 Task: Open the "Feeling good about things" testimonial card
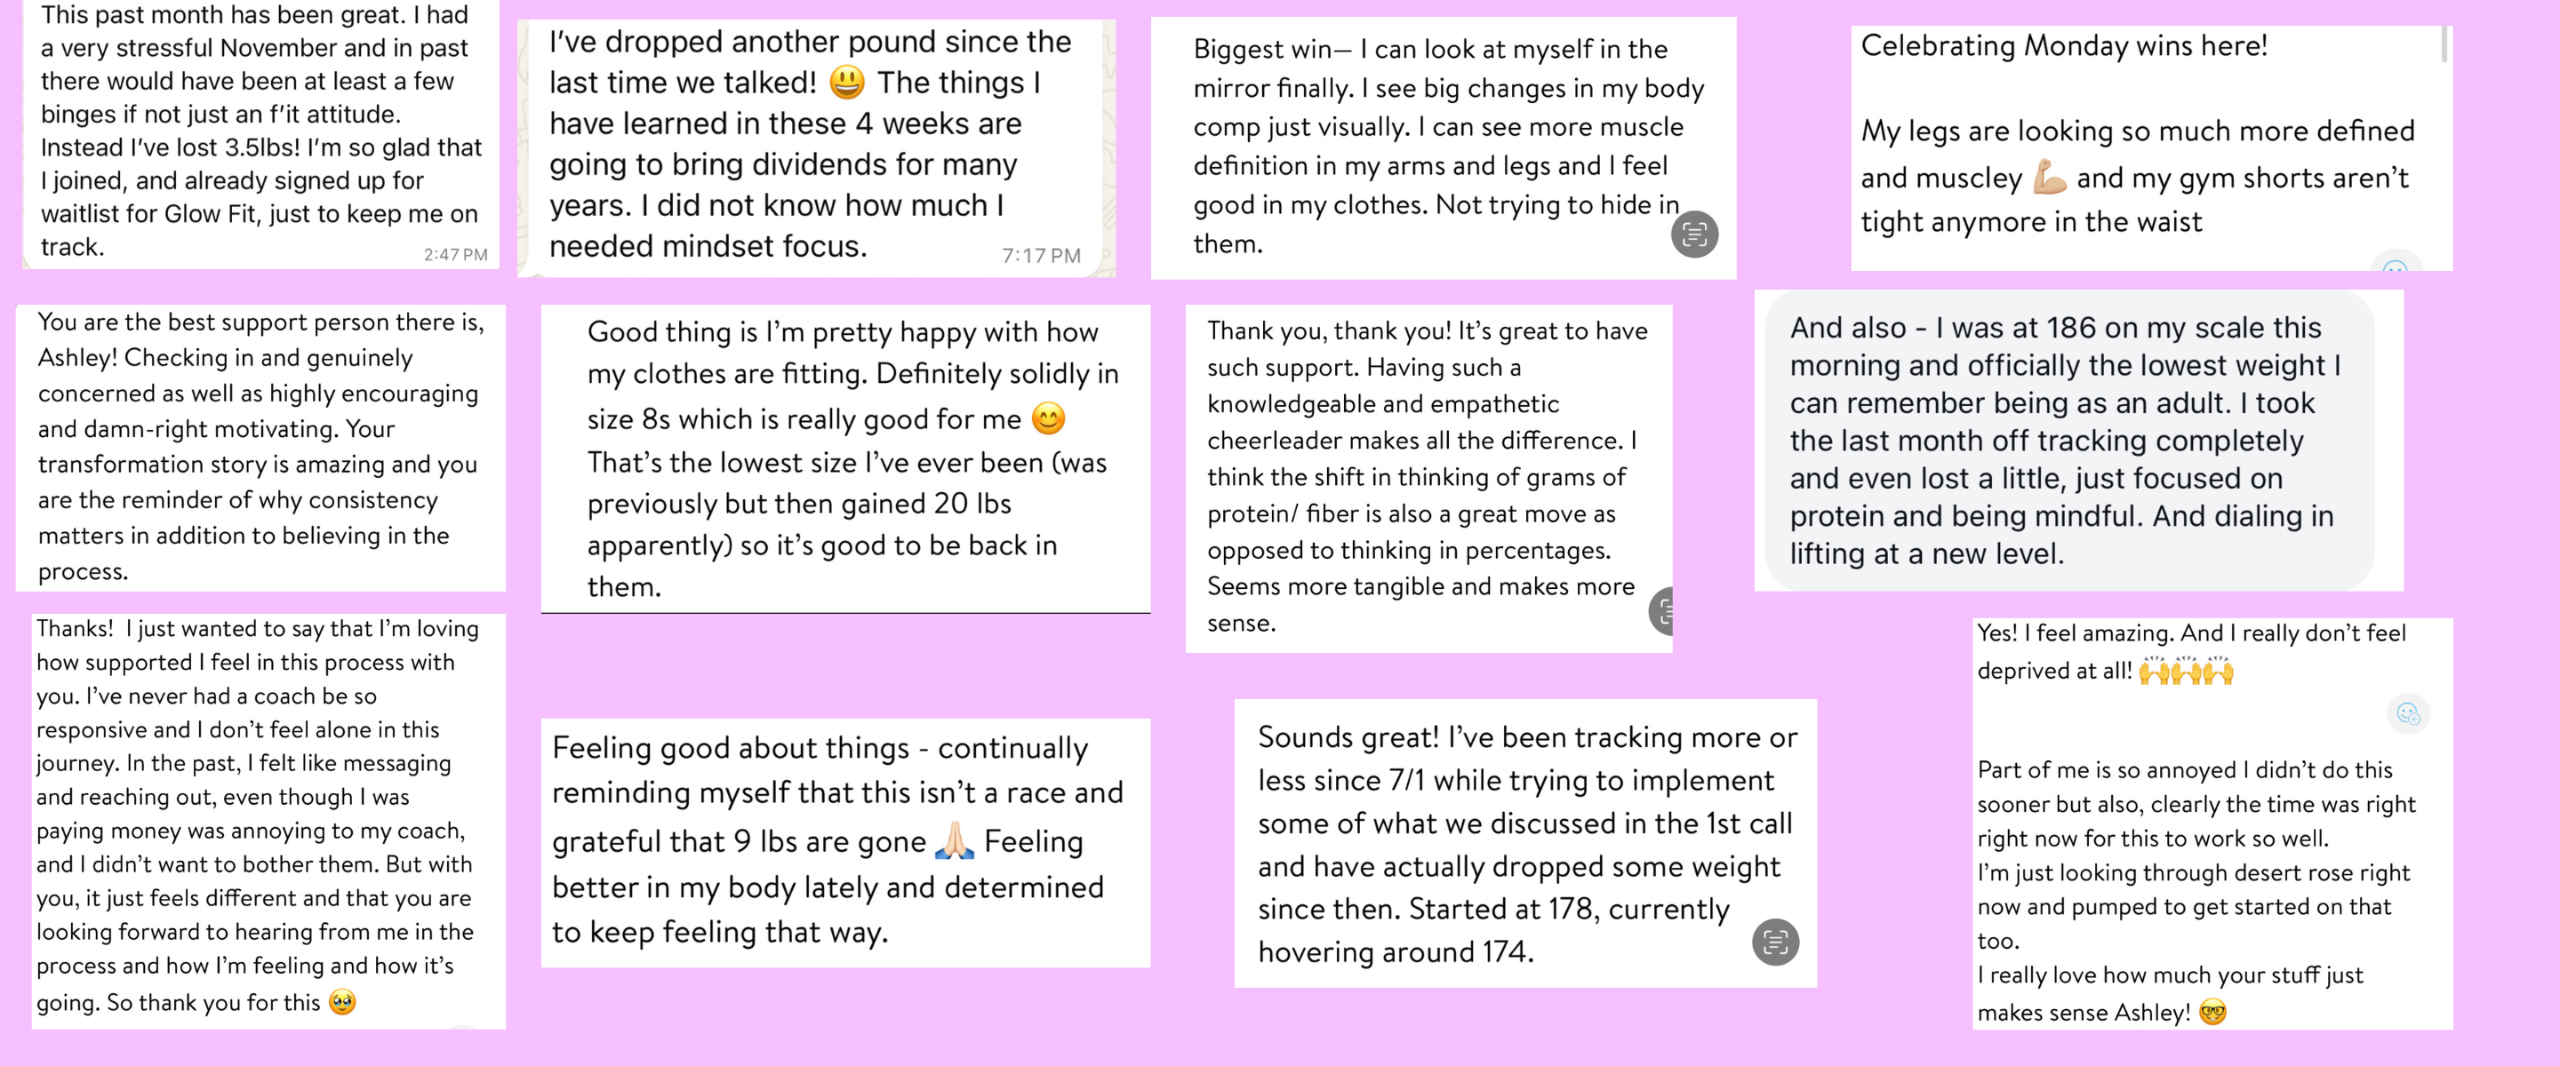pyautogui.click(x=846, y=842)
